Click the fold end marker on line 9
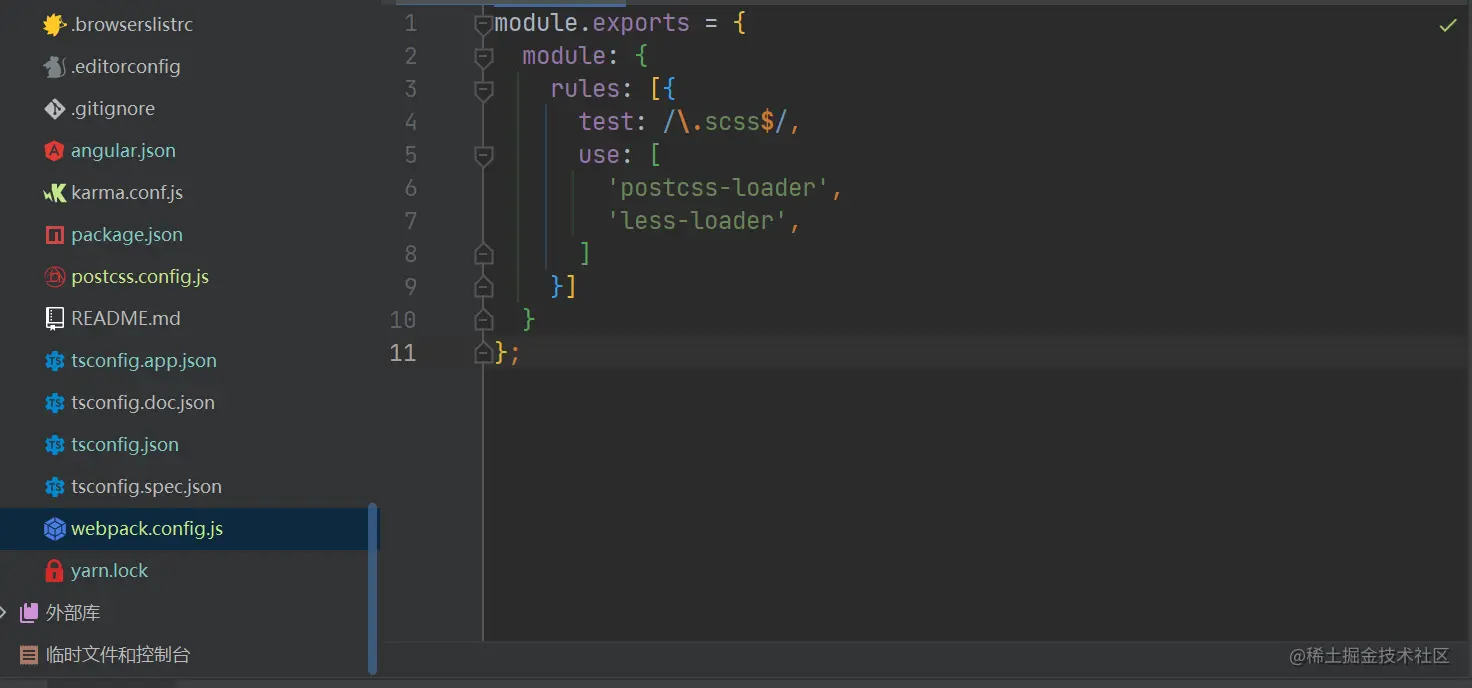Viewport: 1472px width, 688px height. pos(484,287)
